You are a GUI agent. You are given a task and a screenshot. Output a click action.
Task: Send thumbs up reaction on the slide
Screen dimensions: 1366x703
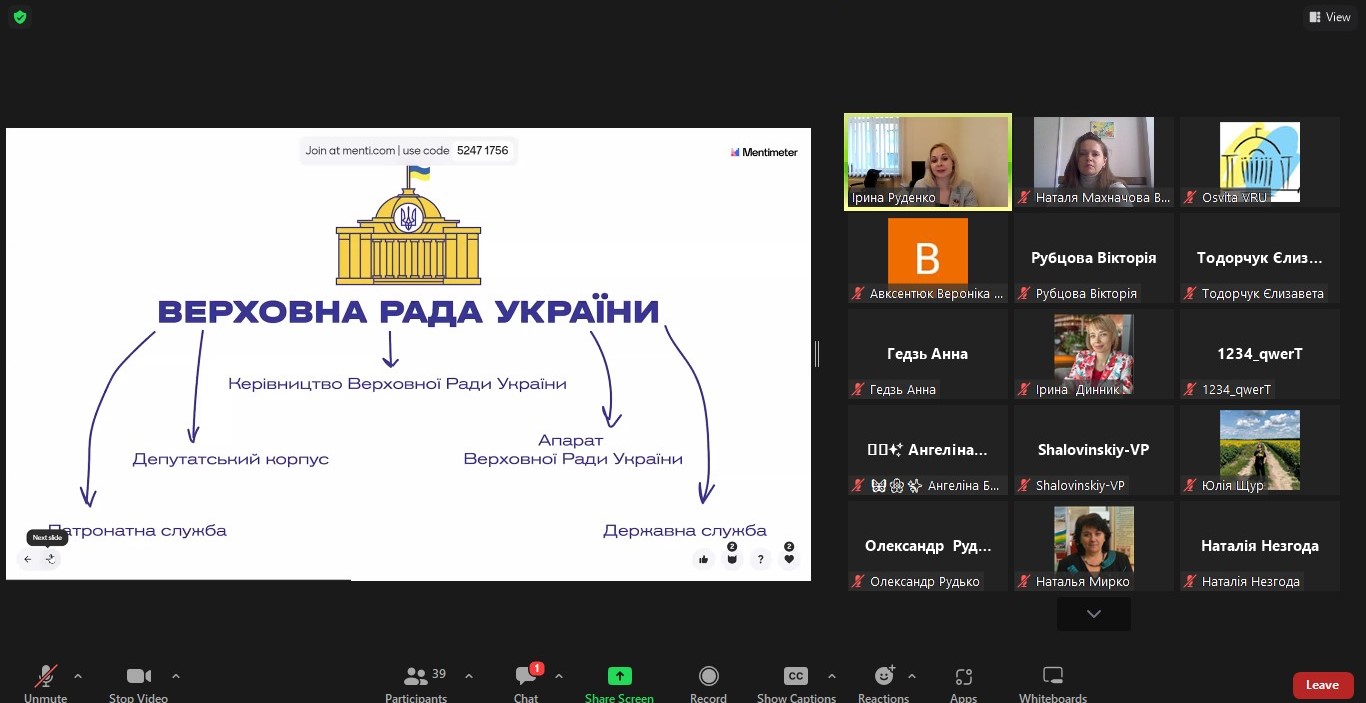point(704,560)
